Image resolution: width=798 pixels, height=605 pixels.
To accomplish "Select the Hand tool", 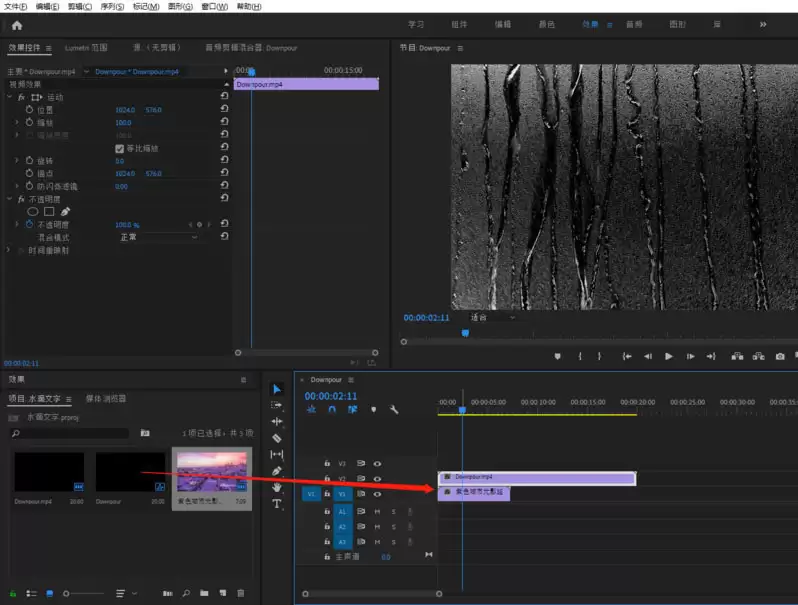I will [277, 487].
